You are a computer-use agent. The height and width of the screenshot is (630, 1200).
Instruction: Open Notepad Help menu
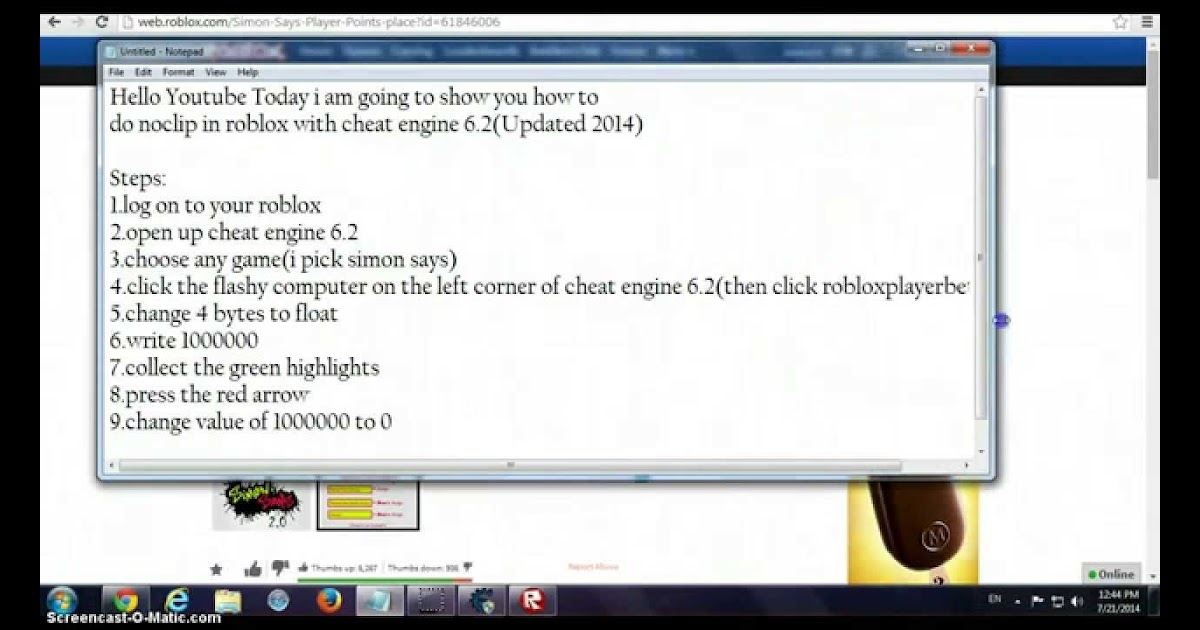[247, 72]
